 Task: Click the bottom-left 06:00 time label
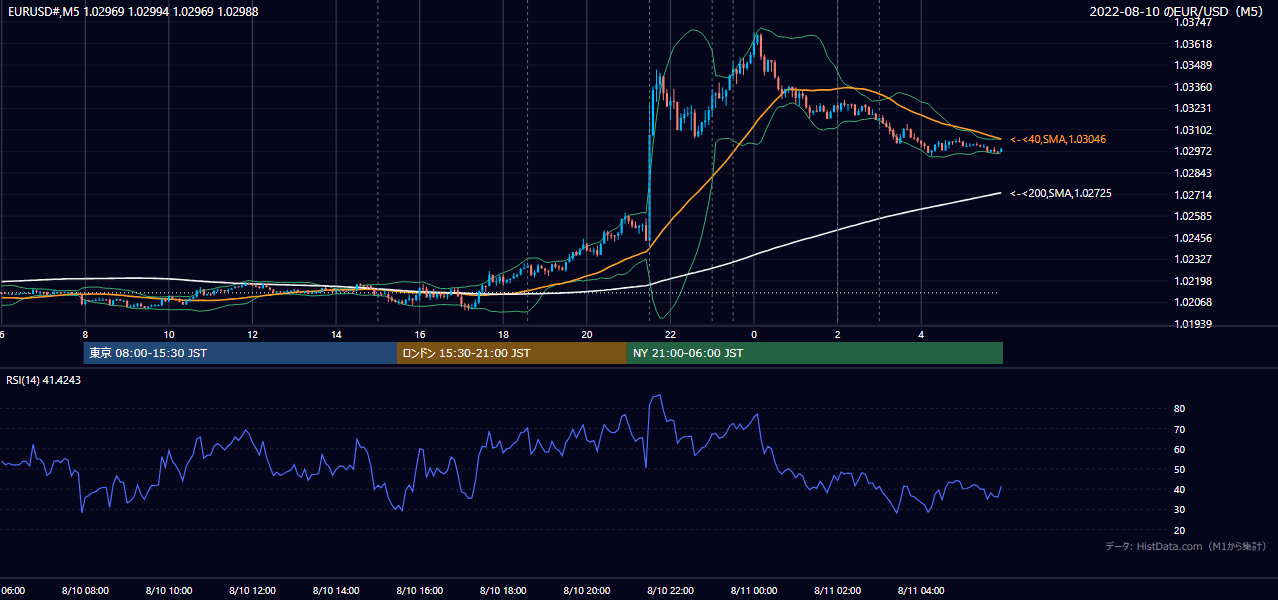[x=13, y=591]
